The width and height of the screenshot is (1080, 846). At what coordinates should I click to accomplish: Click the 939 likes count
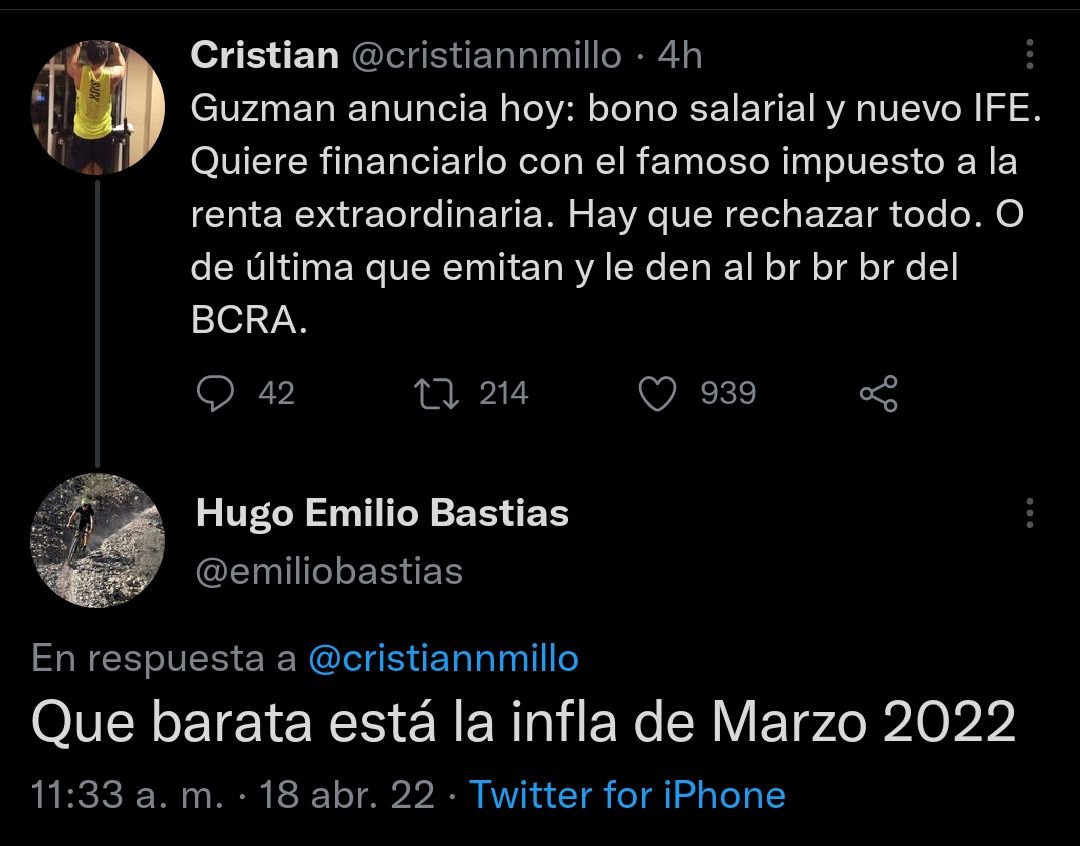pos(728,393)
